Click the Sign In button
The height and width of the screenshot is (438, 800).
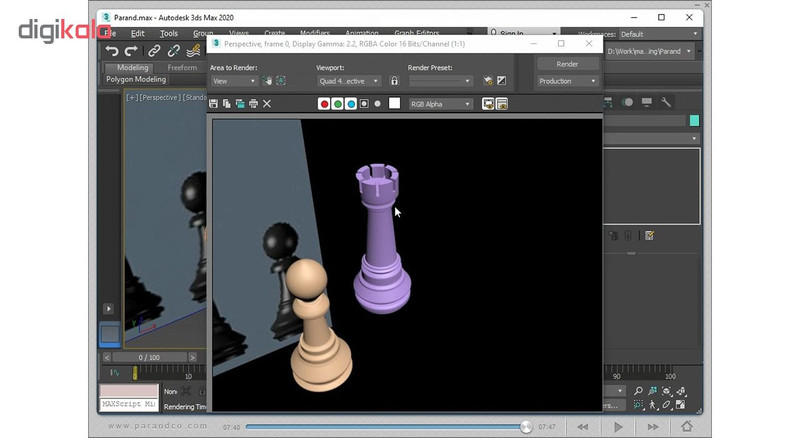(523, 33)
